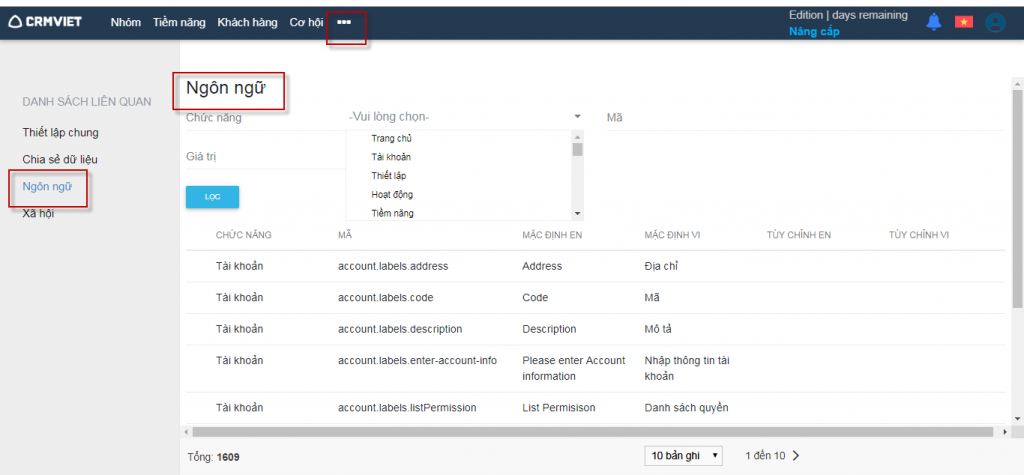
Task: Open the notification bell
Action: click(934, 22)
